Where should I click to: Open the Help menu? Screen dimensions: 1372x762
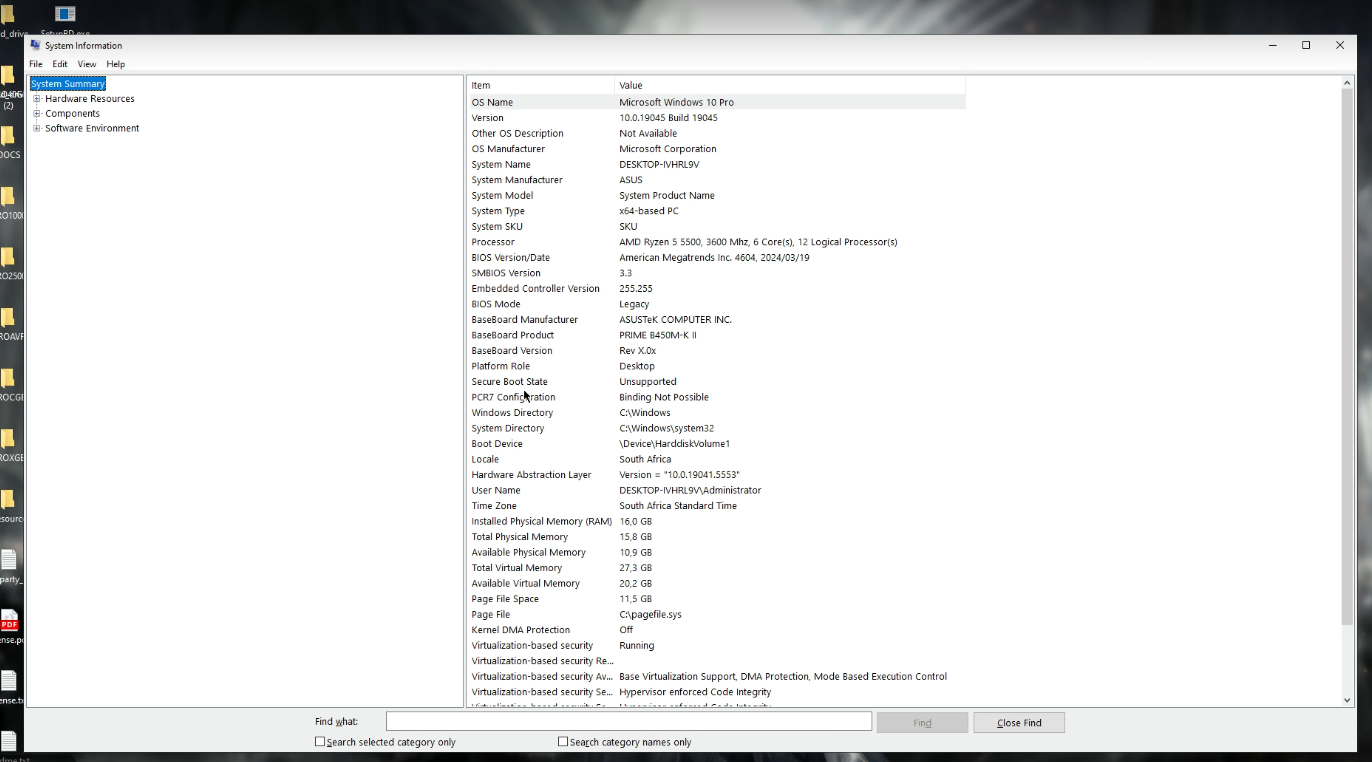(x=116, y=64)
